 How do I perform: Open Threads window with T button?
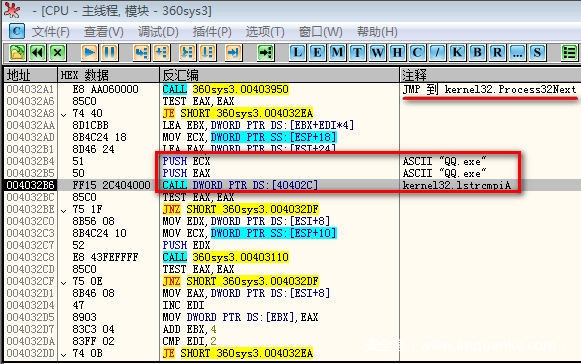358,52
